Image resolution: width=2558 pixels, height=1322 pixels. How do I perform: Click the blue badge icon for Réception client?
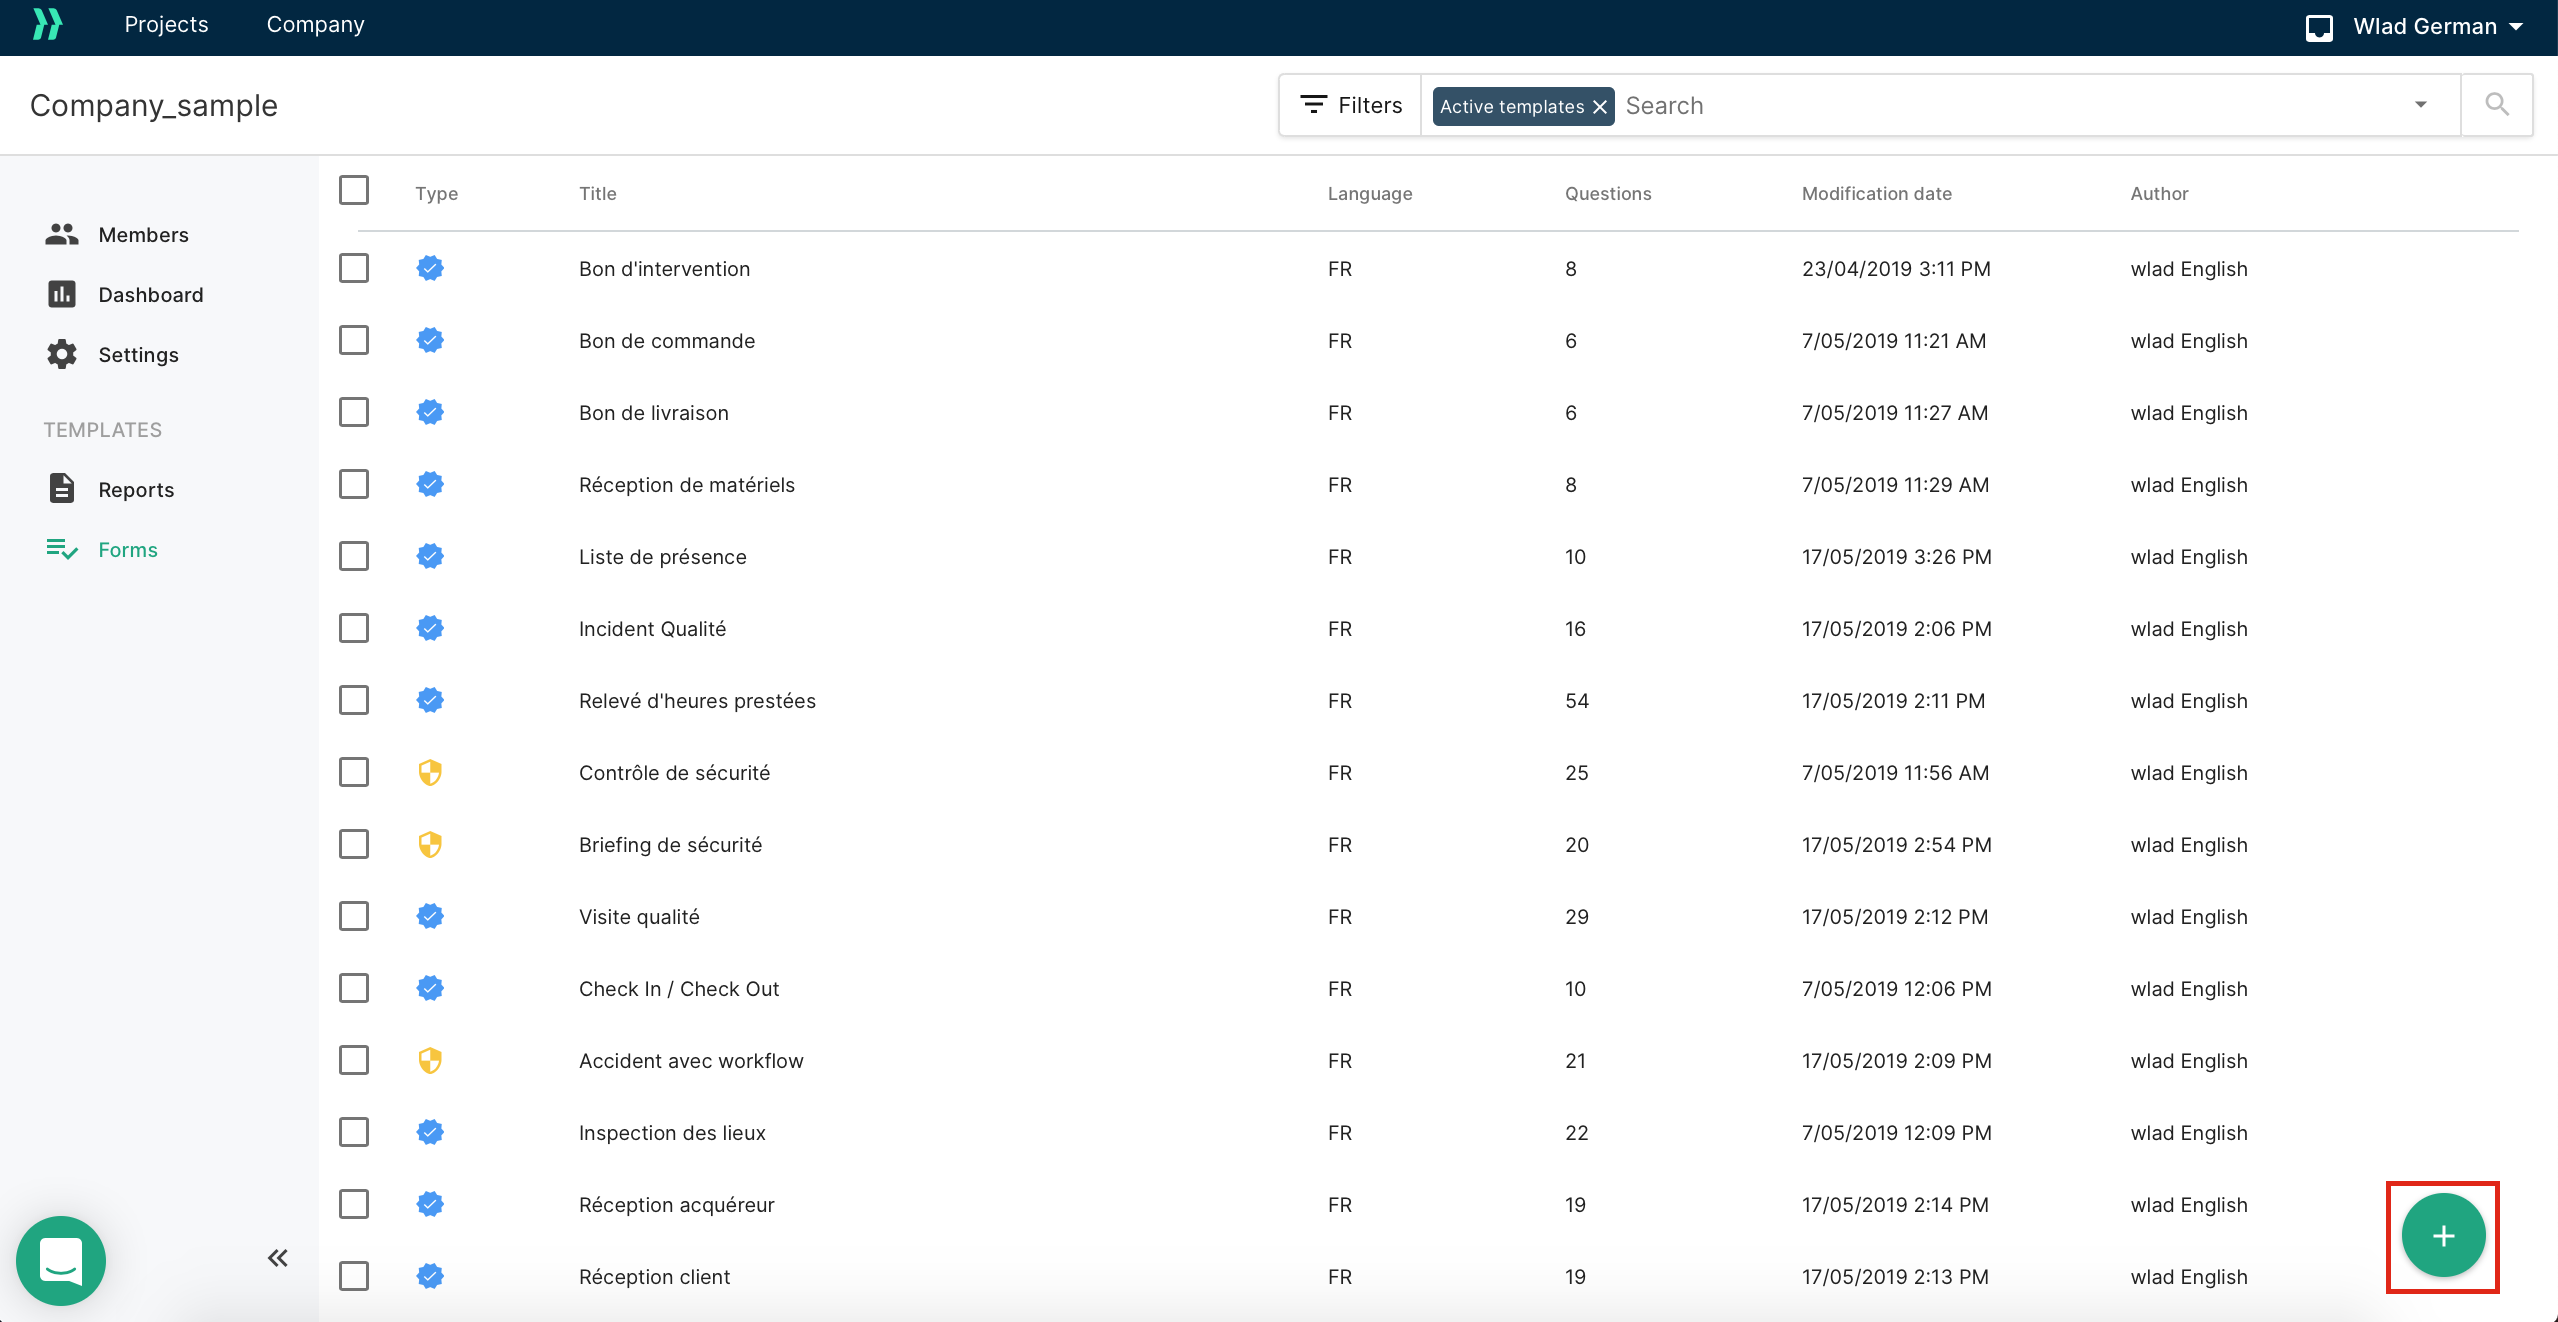[430, 1276]
